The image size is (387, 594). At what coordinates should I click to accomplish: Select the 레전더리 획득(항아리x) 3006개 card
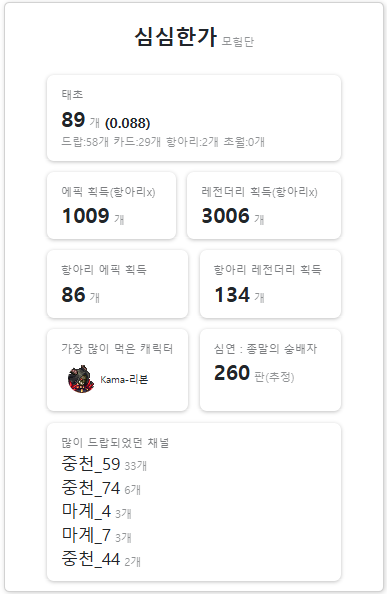point(264,205)
